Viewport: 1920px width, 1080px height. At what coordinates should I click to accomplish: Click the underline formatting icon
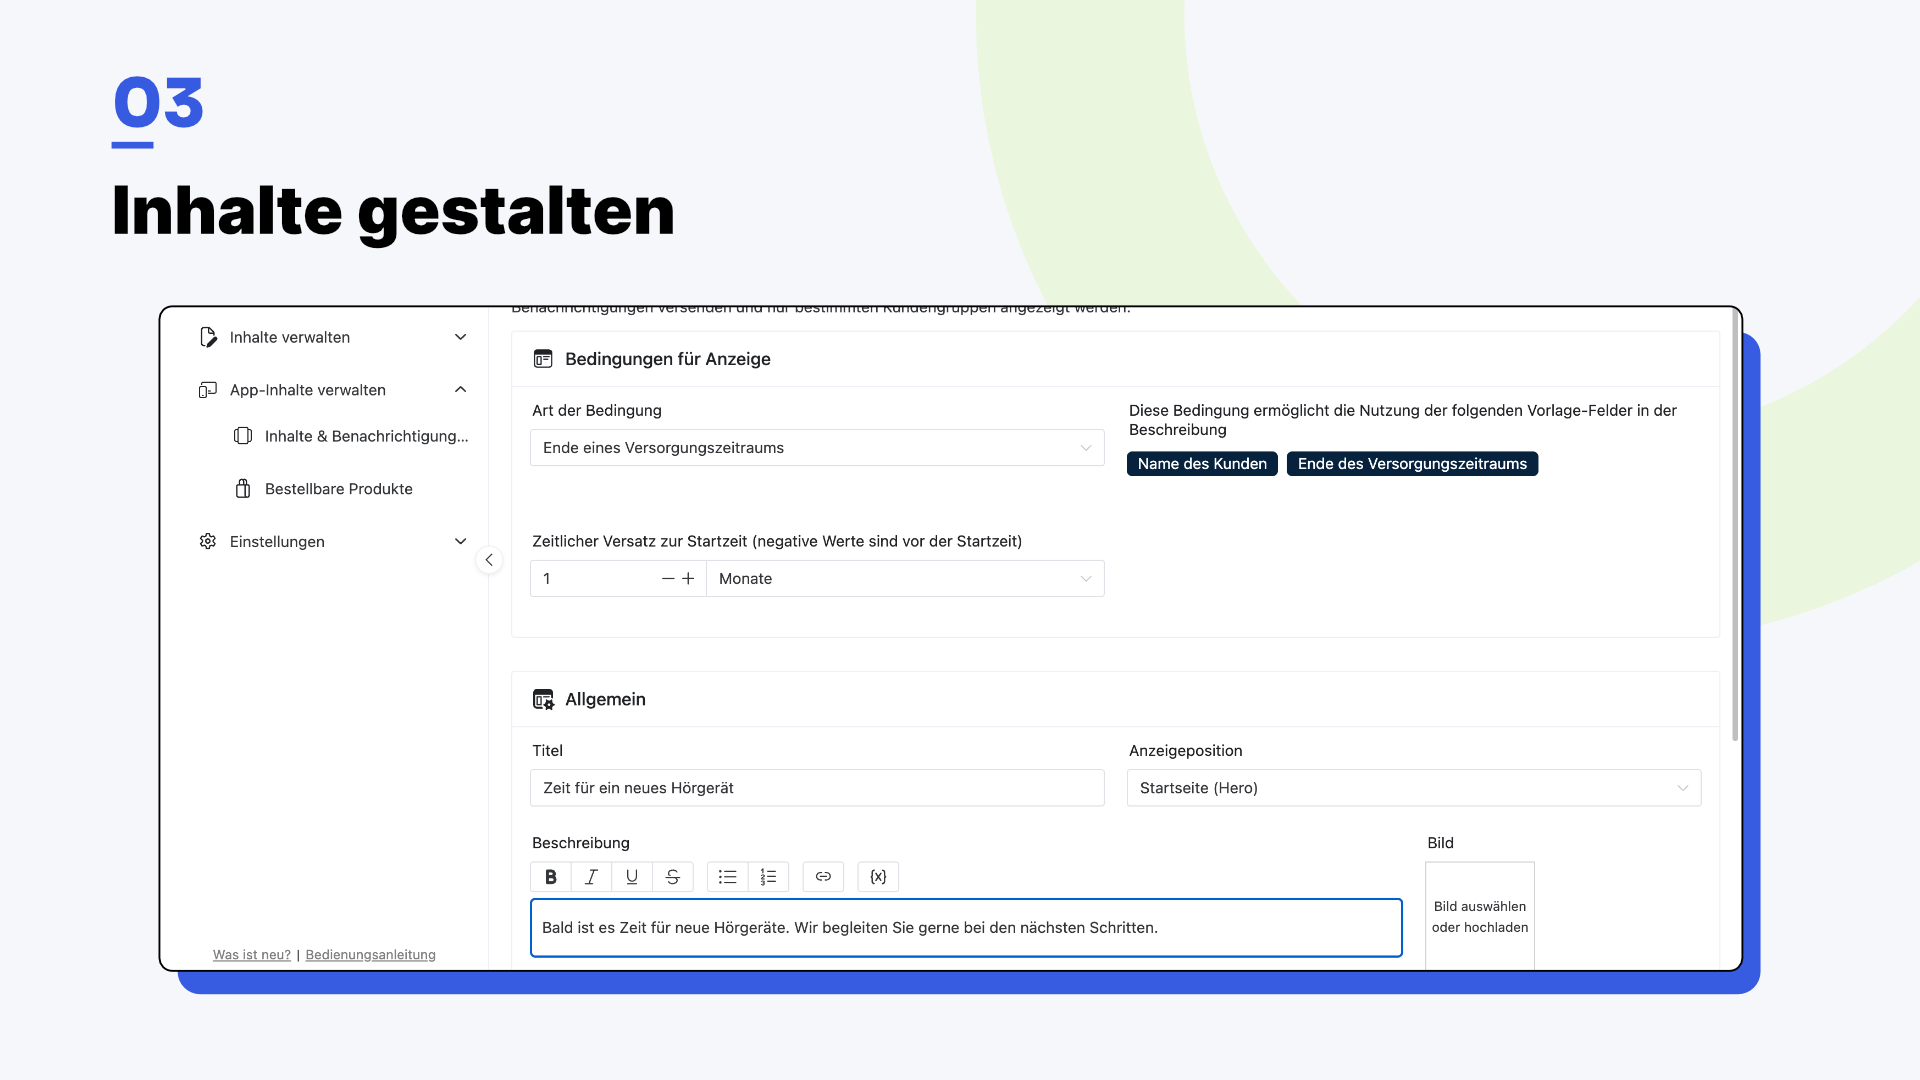click(632, 877)
